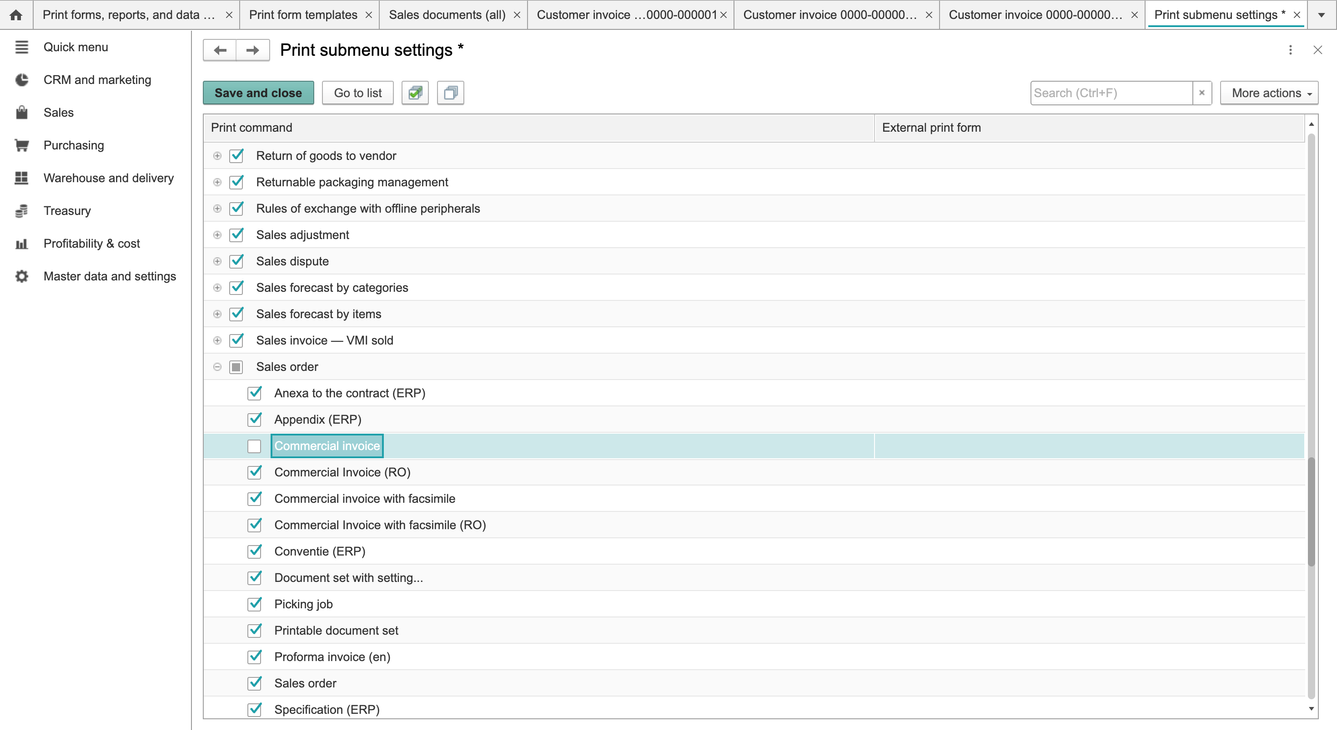Click the Purchasing cart icon

pyautogui.click(x=21, y=145)
